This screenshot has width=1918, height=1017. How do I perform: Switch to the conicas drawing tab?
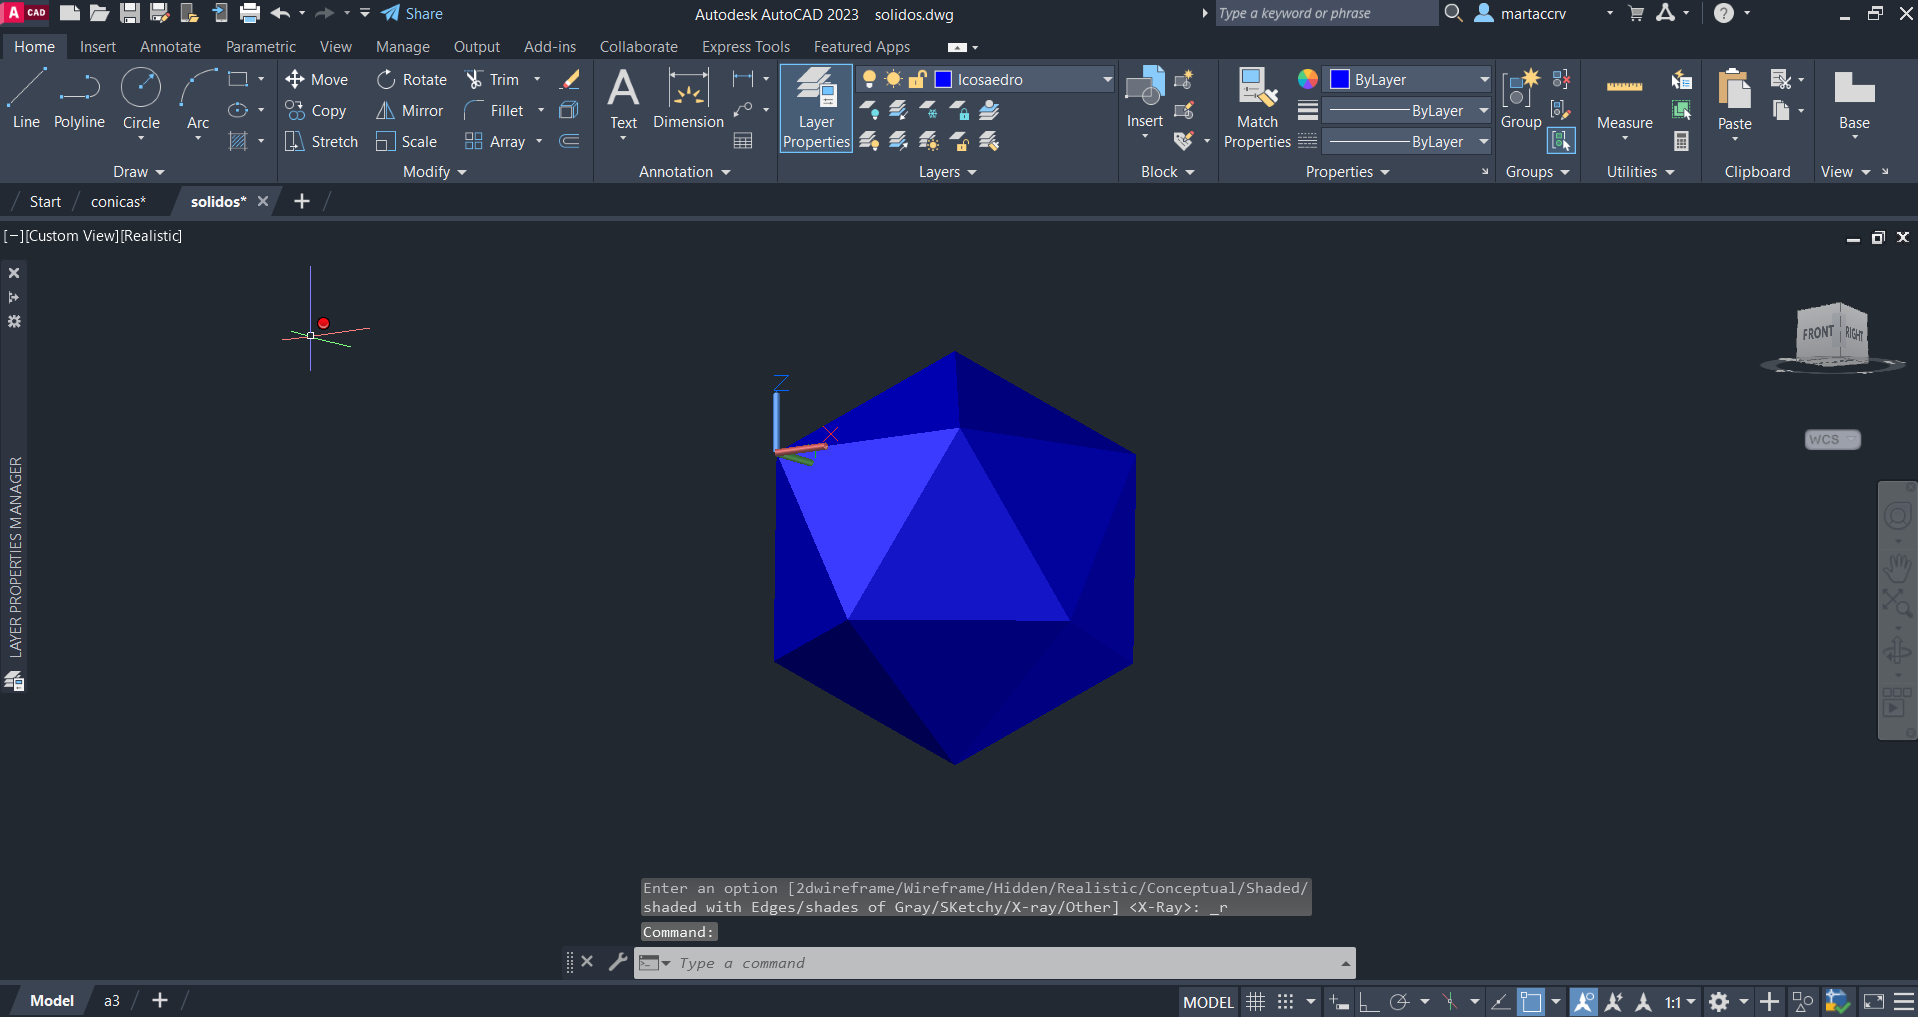click(x=118, y=202)
